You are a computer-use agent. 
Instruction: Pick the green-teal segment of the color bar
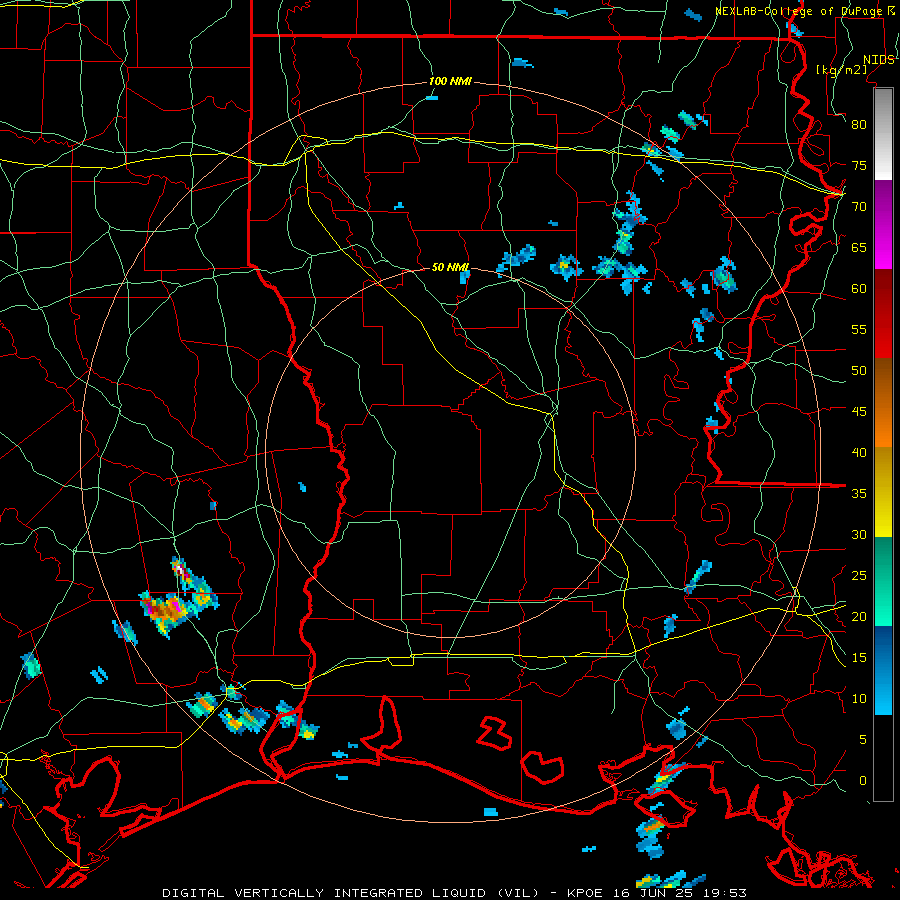pyautogui.click(x=883, y=581)
